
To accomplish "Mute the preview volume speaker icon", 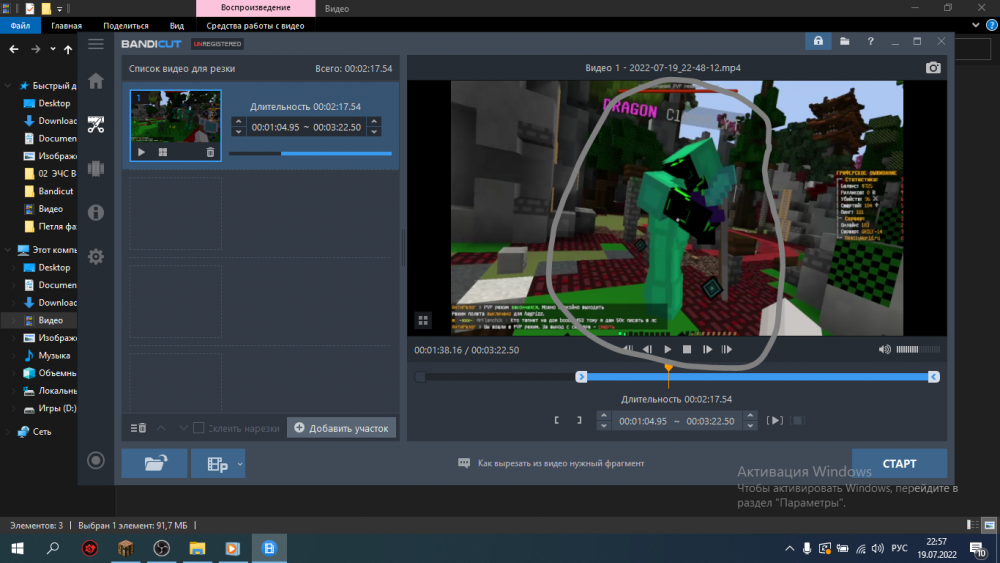I will tap(885, 349).
